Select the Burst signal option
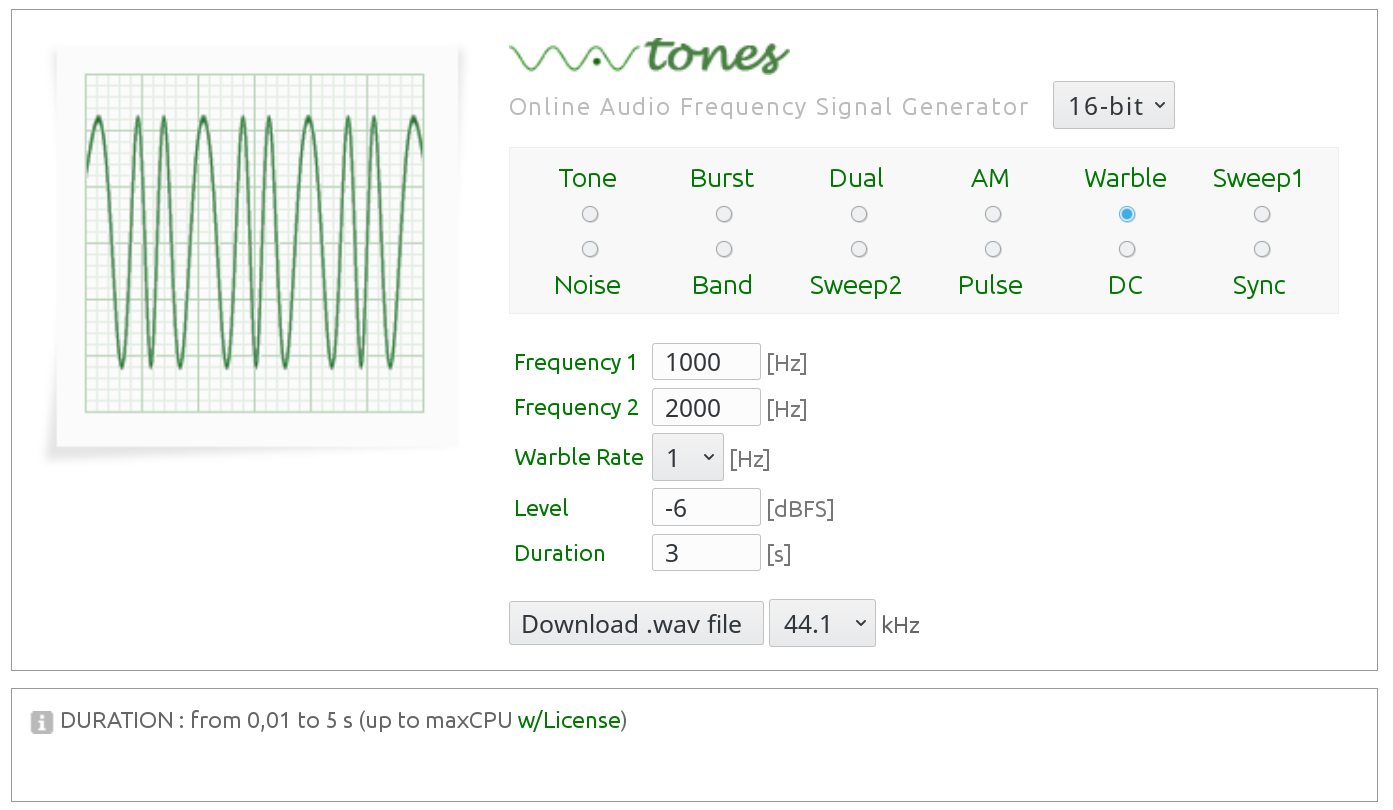 pyautogui.click(x=724, y=214)
